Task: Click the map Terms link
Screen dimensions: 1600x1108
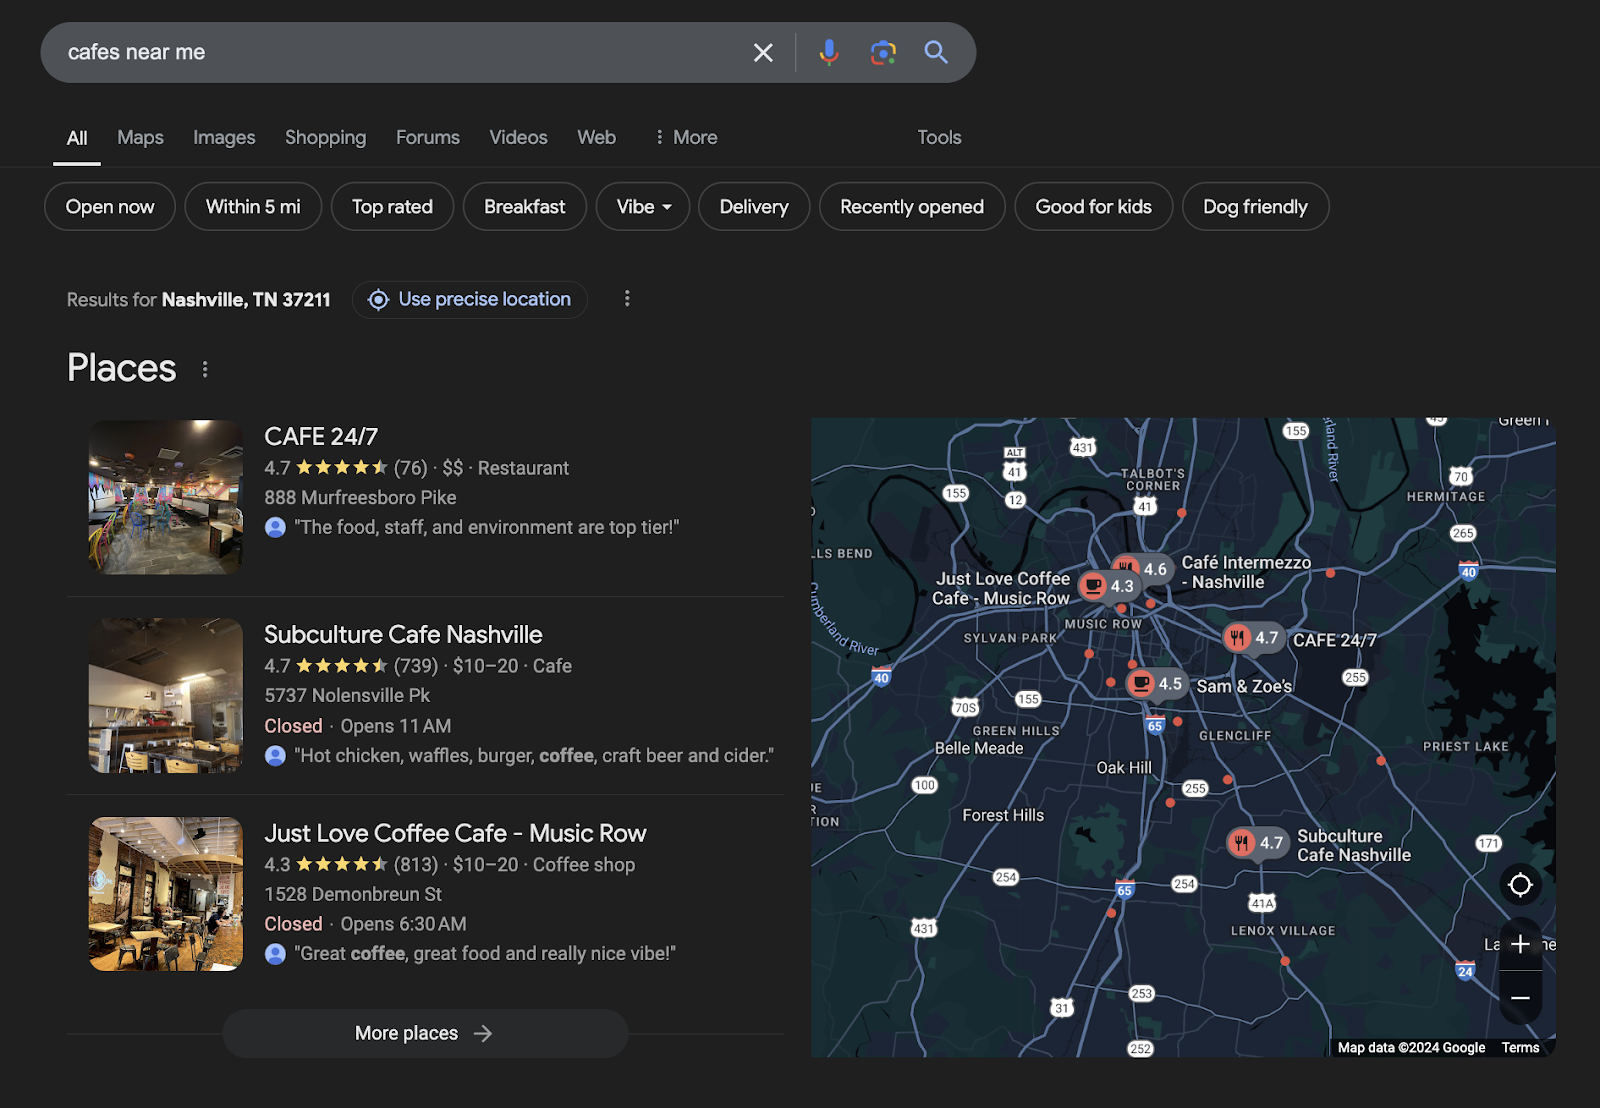Action: click(x=1520, y=1047)
